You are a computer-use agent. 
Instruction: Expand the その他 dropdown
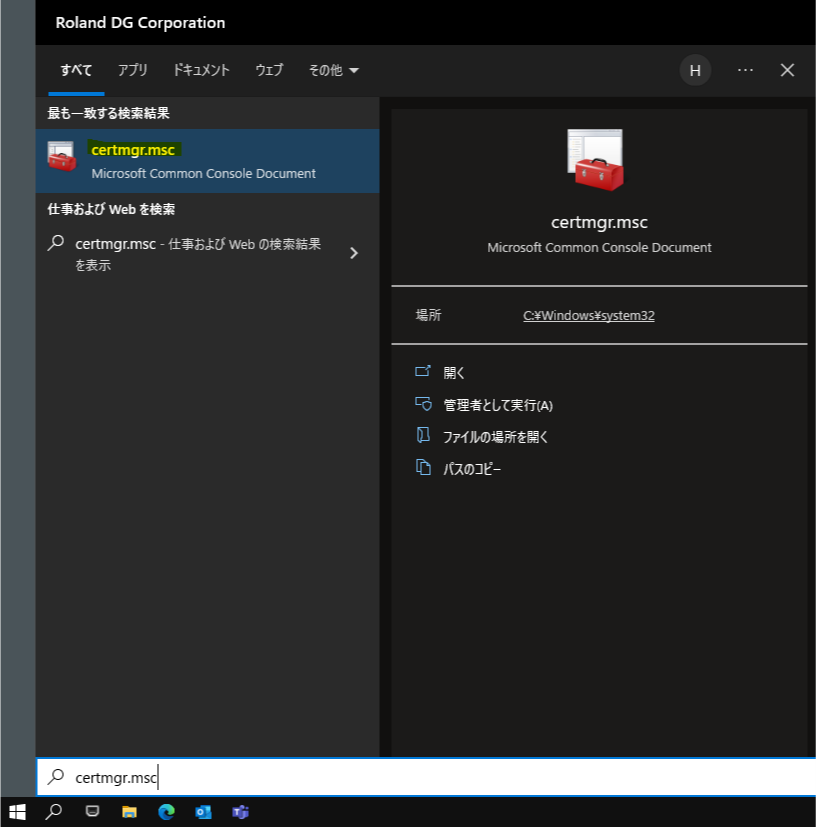[333, 70]
